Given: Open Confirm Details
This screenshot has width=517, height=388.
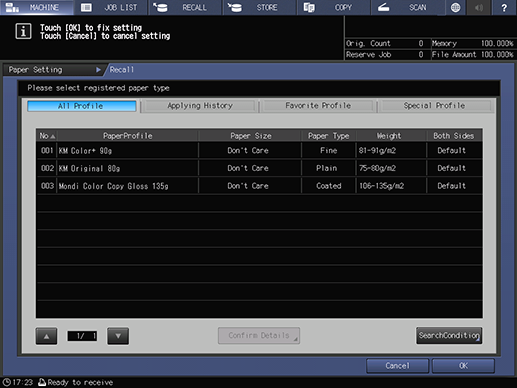Looking at the screenshot, I should 259,335.
